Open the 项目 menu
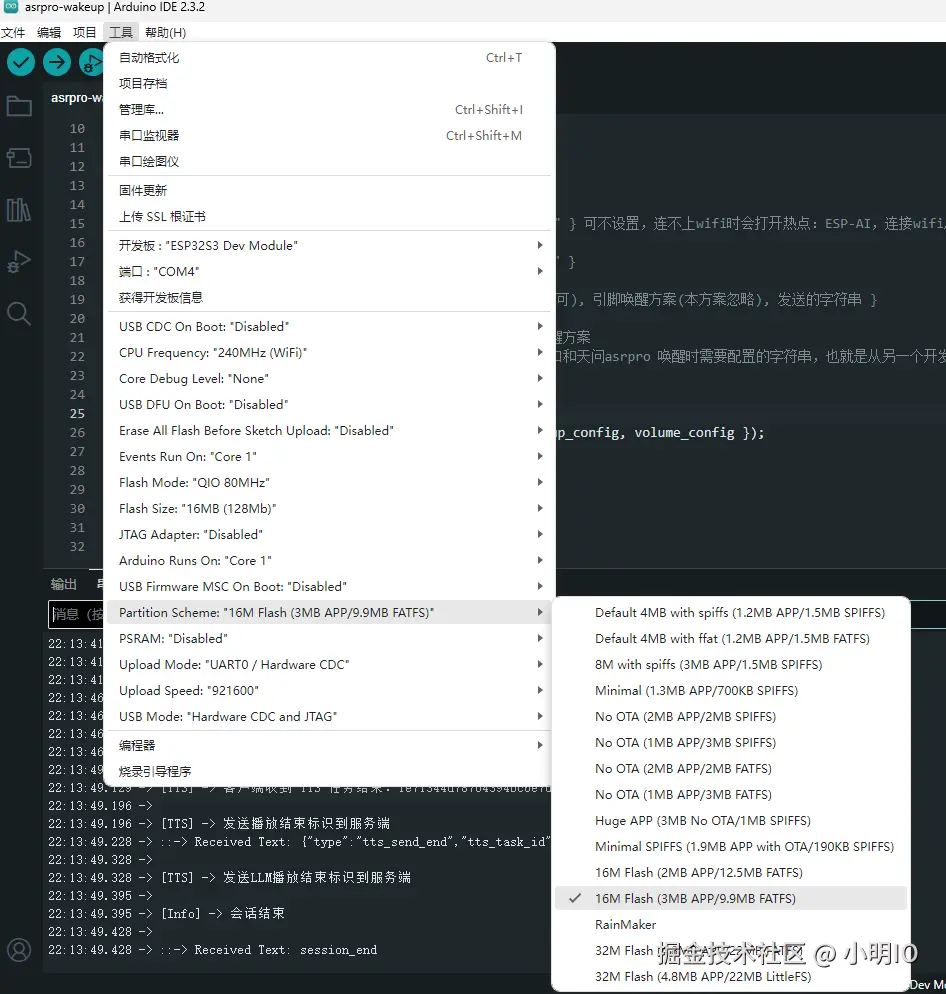The height and width of the screenshot is (994, 946). pos(84,32)
